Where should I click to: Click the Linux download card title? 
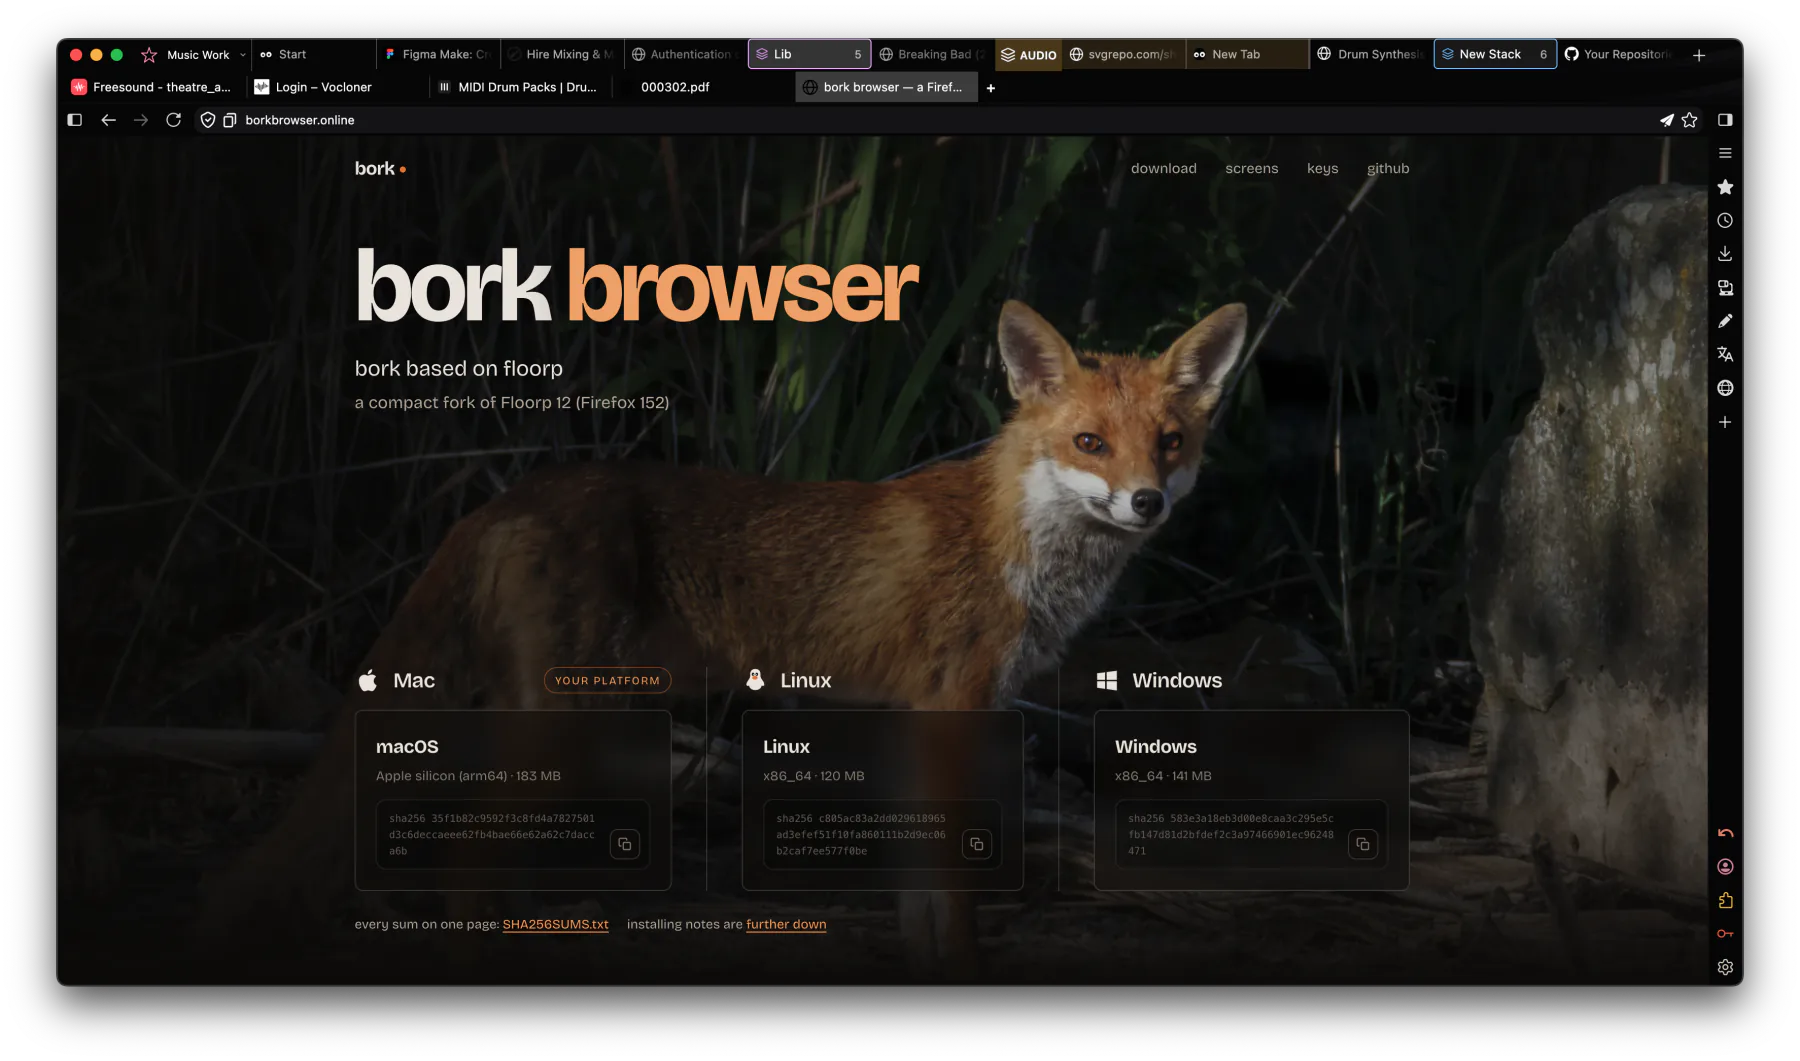(x=786, y=747)
